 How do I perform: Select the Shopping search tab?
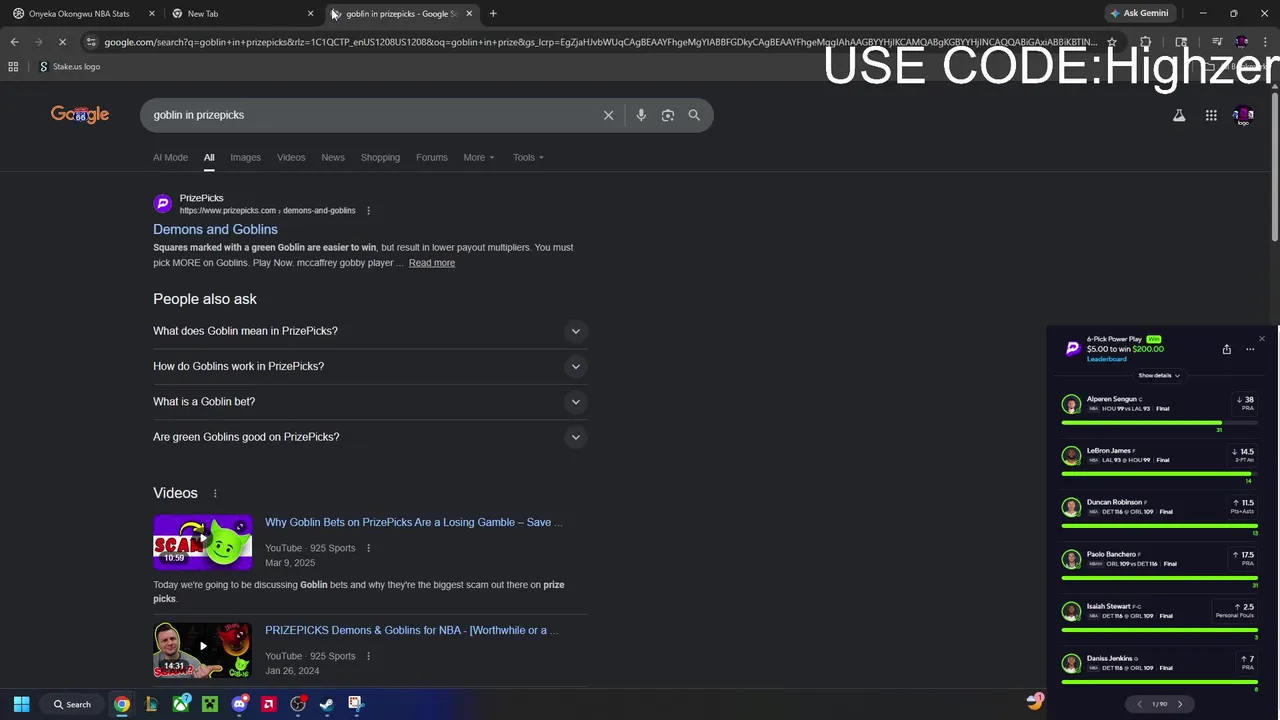[x=380, y=157]
